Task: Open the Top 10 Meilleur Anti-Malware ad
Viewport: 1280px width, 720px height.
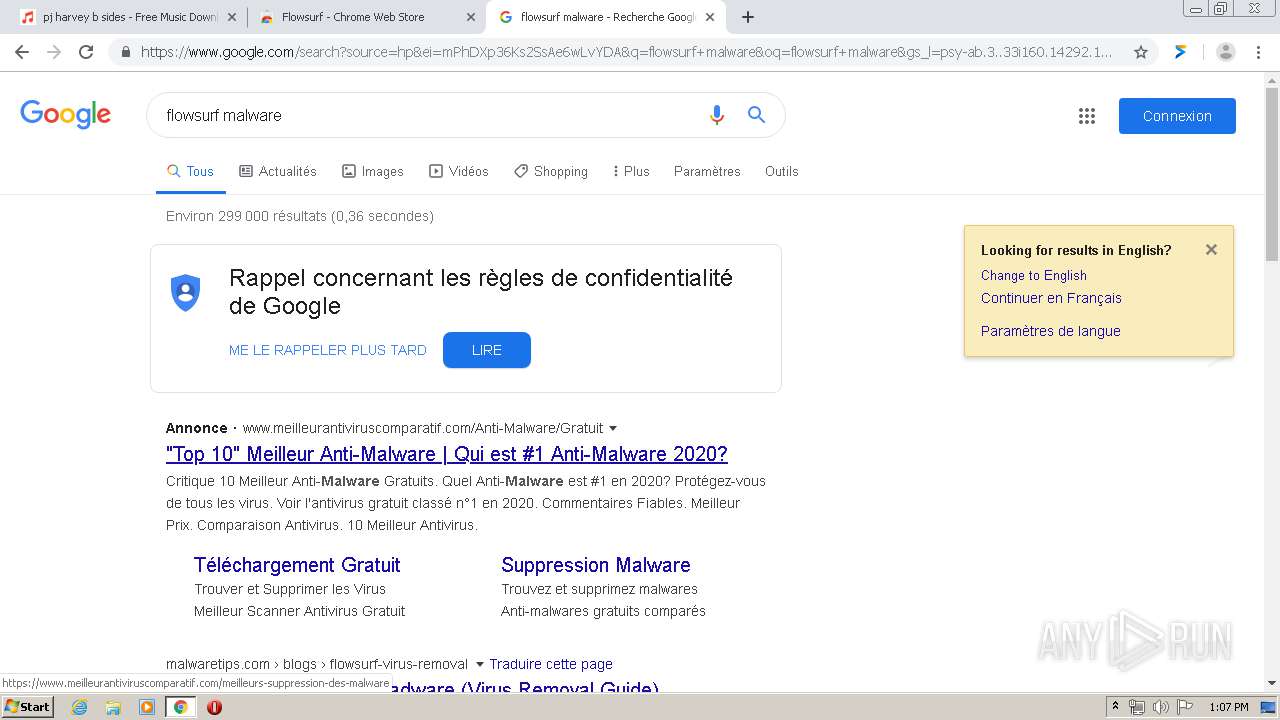Action: pyautogui.click(x=447, y=454)
